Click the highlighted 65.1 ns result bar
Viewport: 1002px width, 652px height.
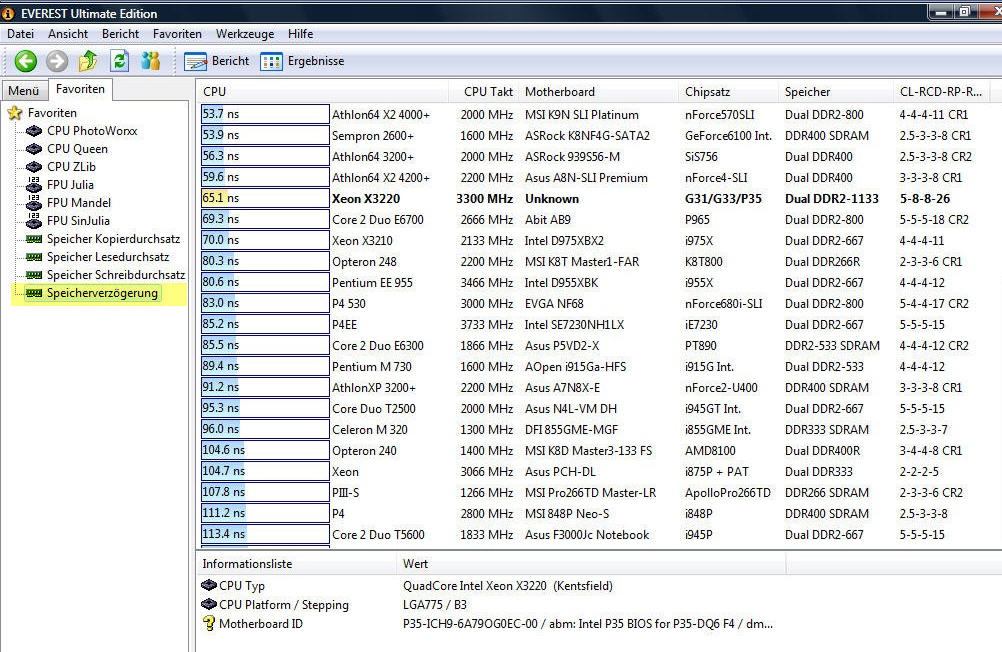pyautogui.click(x=265, y=198)
